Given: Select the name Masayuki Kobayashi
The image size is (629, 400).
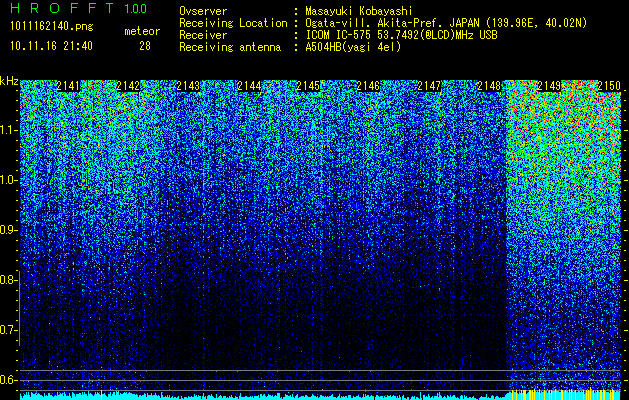Looking at the screenshot, I should tap(359, 11).
